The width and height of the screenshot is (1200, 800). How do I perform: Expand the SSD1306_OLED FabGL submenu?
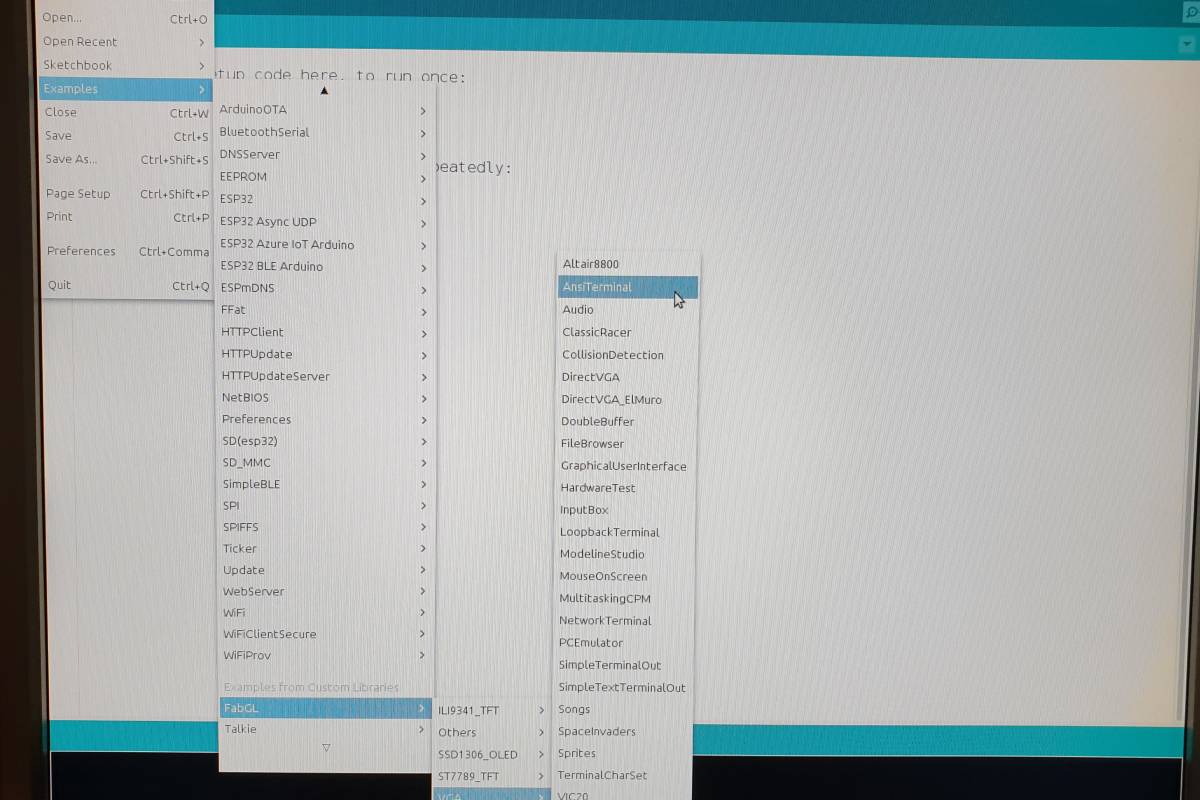pyautogui.click(x=491, y=755)
